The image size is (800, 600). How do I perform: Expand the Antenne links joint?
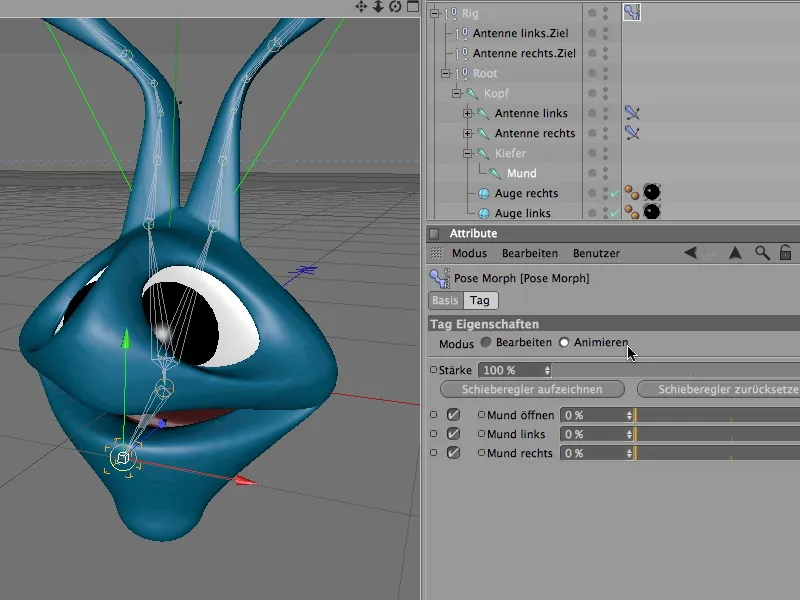(x=467, y=113)
